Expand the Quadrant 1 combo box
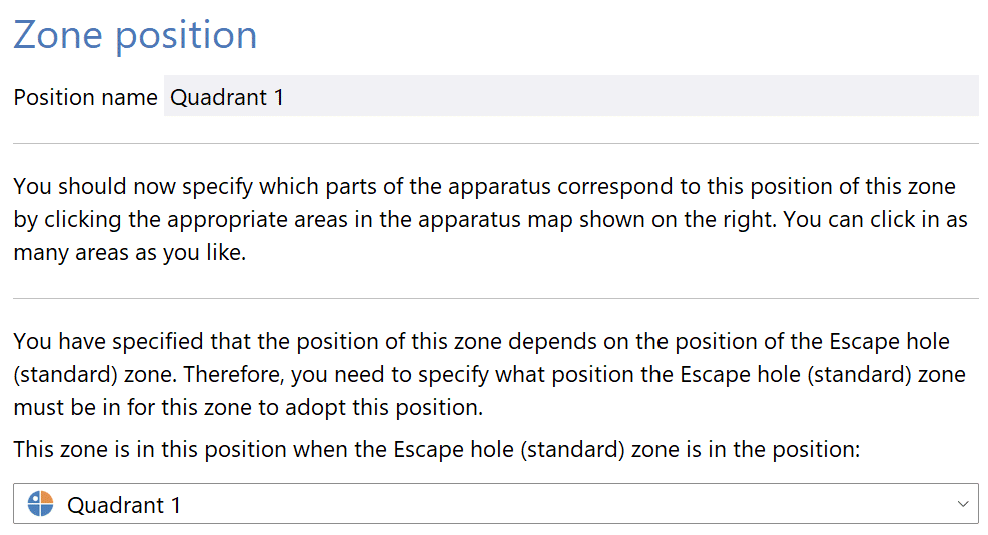The width and height of the screenshot is (988, 535). (496, 503)
